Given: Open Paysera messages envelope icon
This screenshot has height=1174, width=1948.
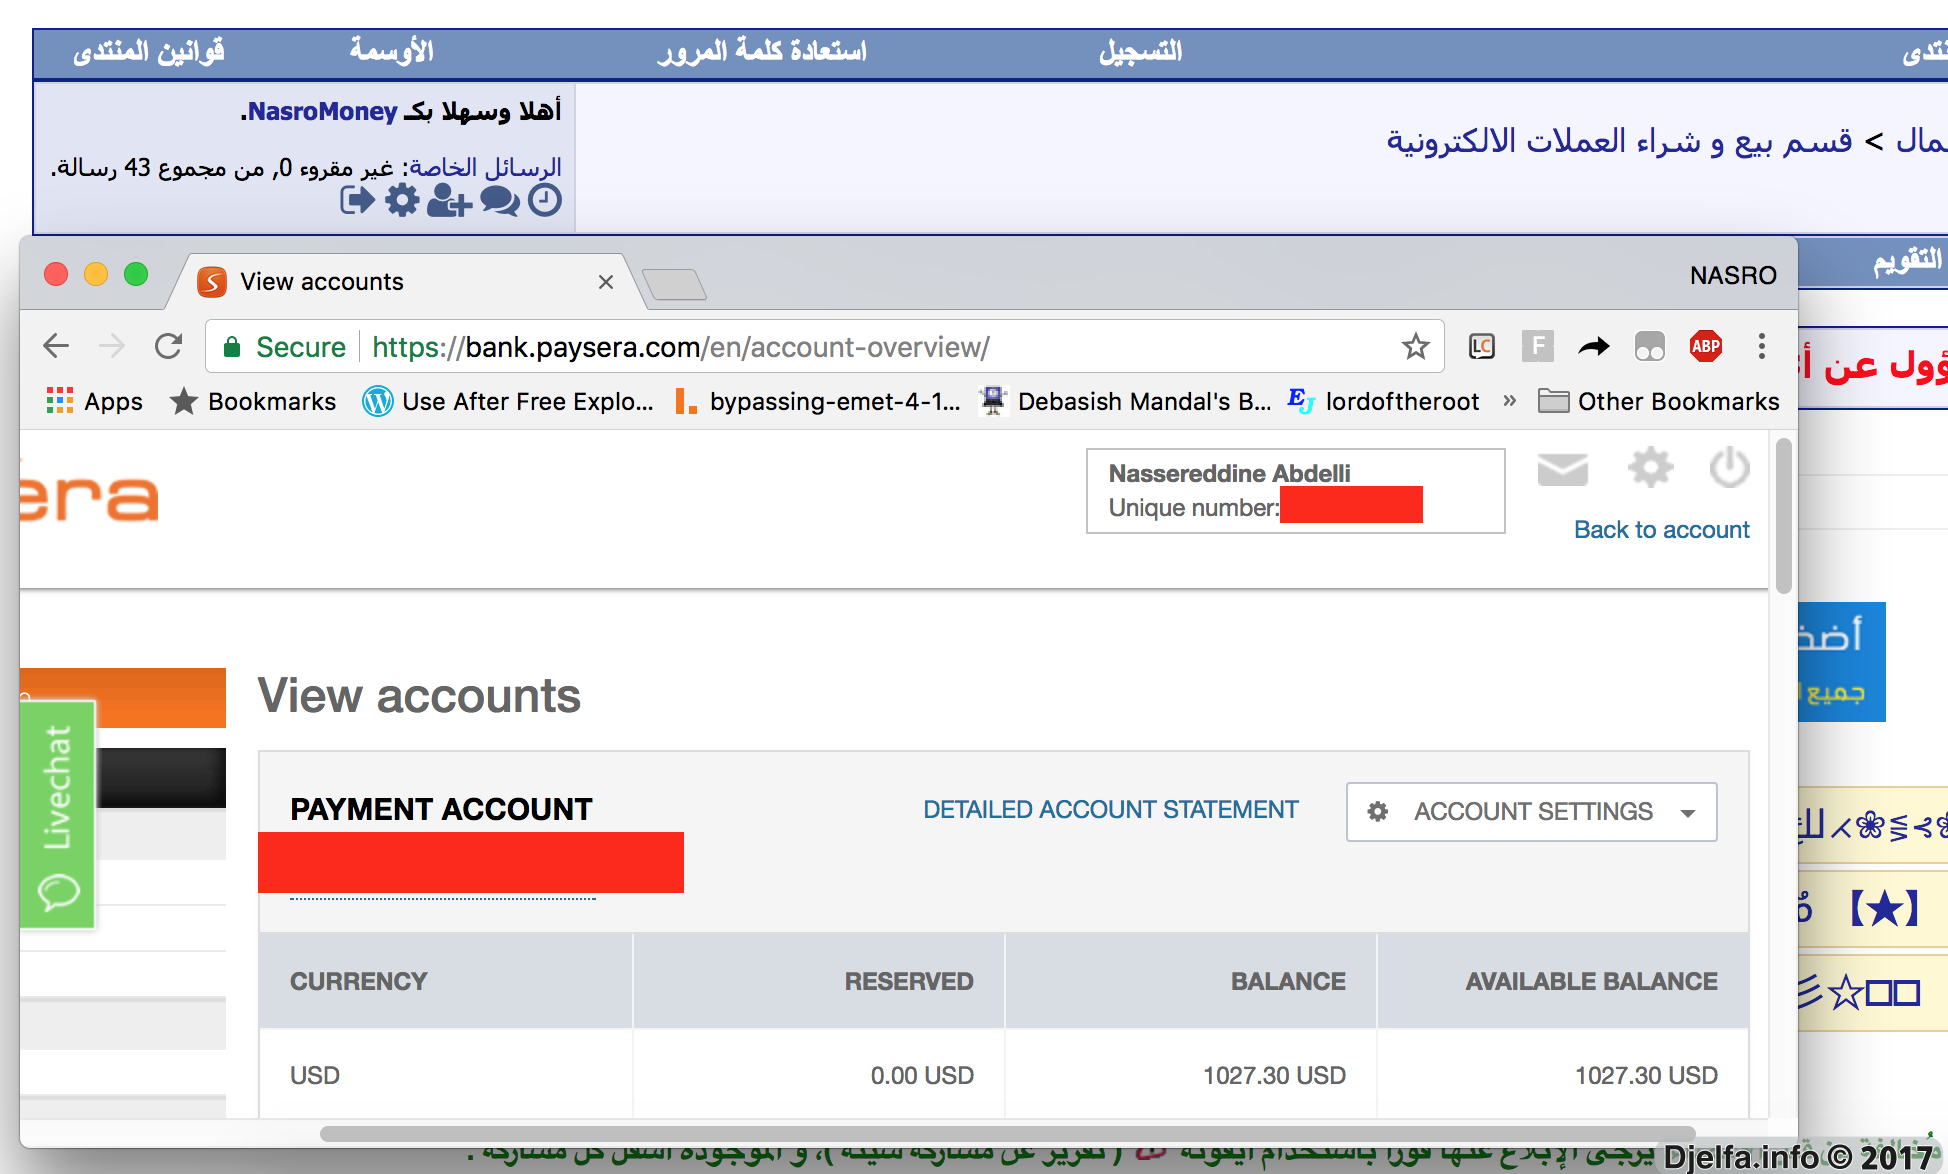Looking at the screenshot, I should (1563, 469).
